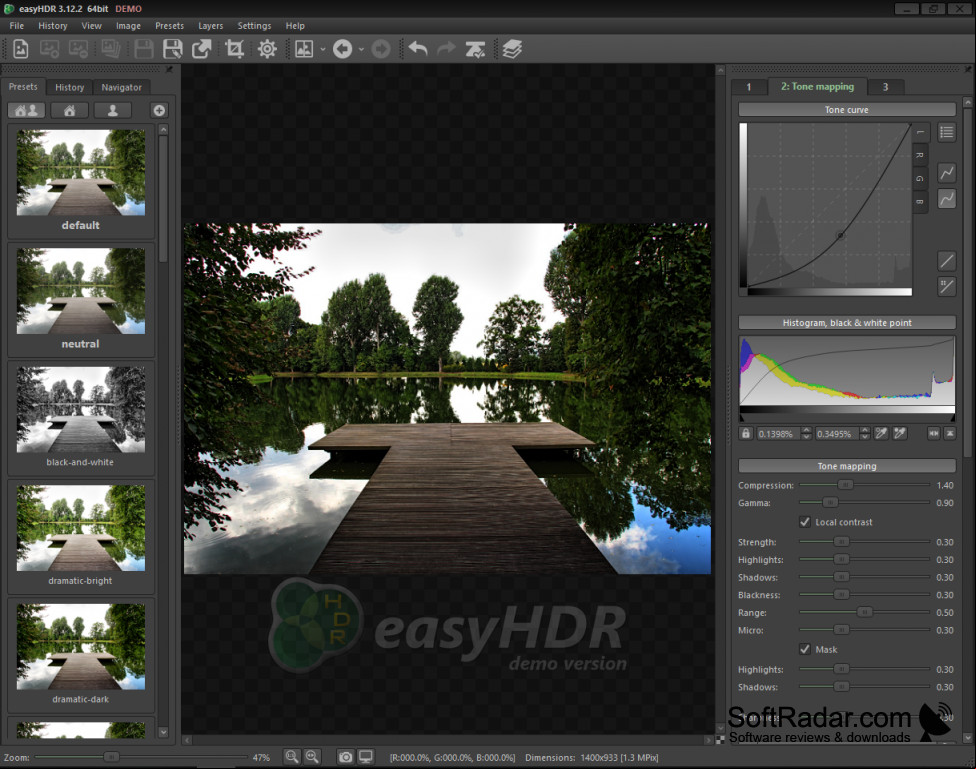Select the B channel of tone curve
Screen dimensions: 976x769
(x=920, y=202)
